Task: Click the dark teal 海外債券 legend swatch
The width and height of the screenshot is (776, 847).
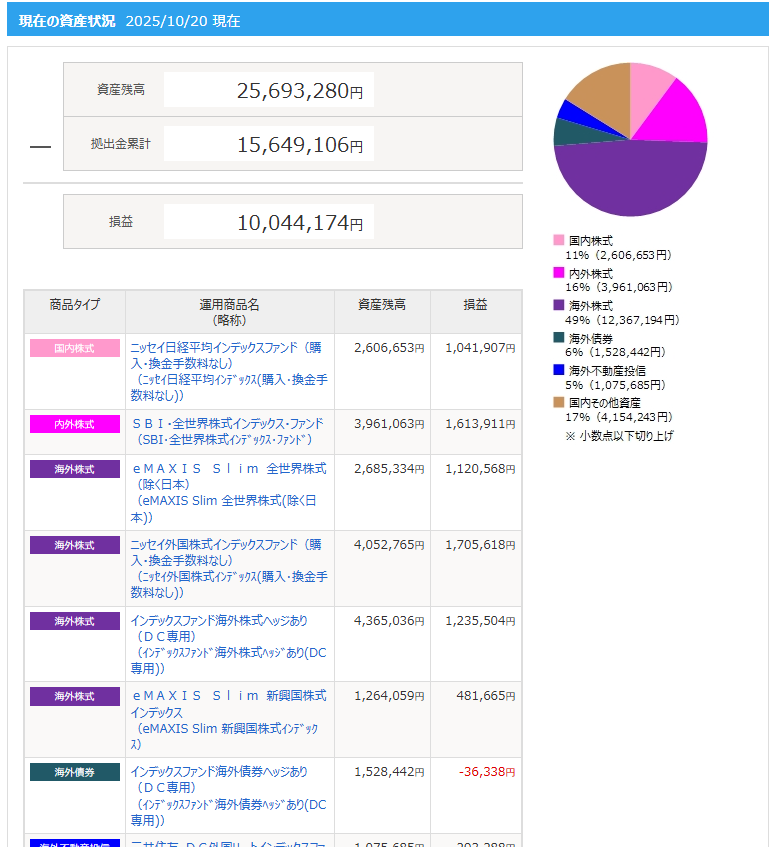Action: pyautogui.click(x=559, y=338)
